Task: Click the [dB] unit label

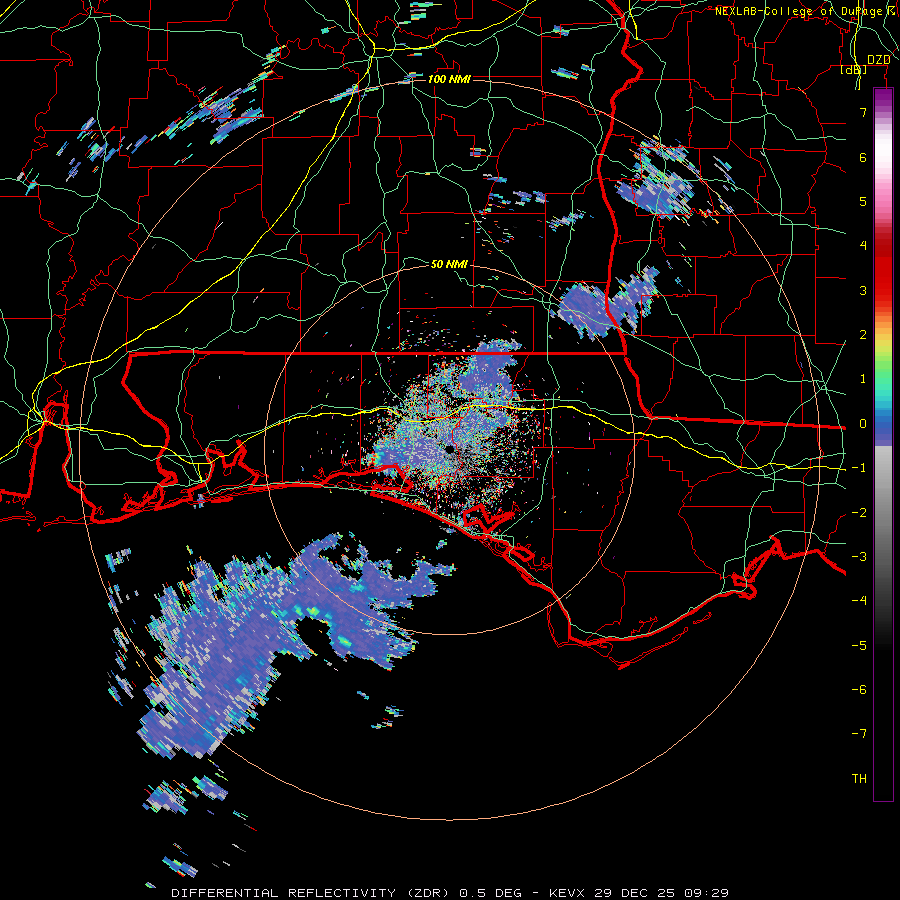Action: tap(854, 69)
